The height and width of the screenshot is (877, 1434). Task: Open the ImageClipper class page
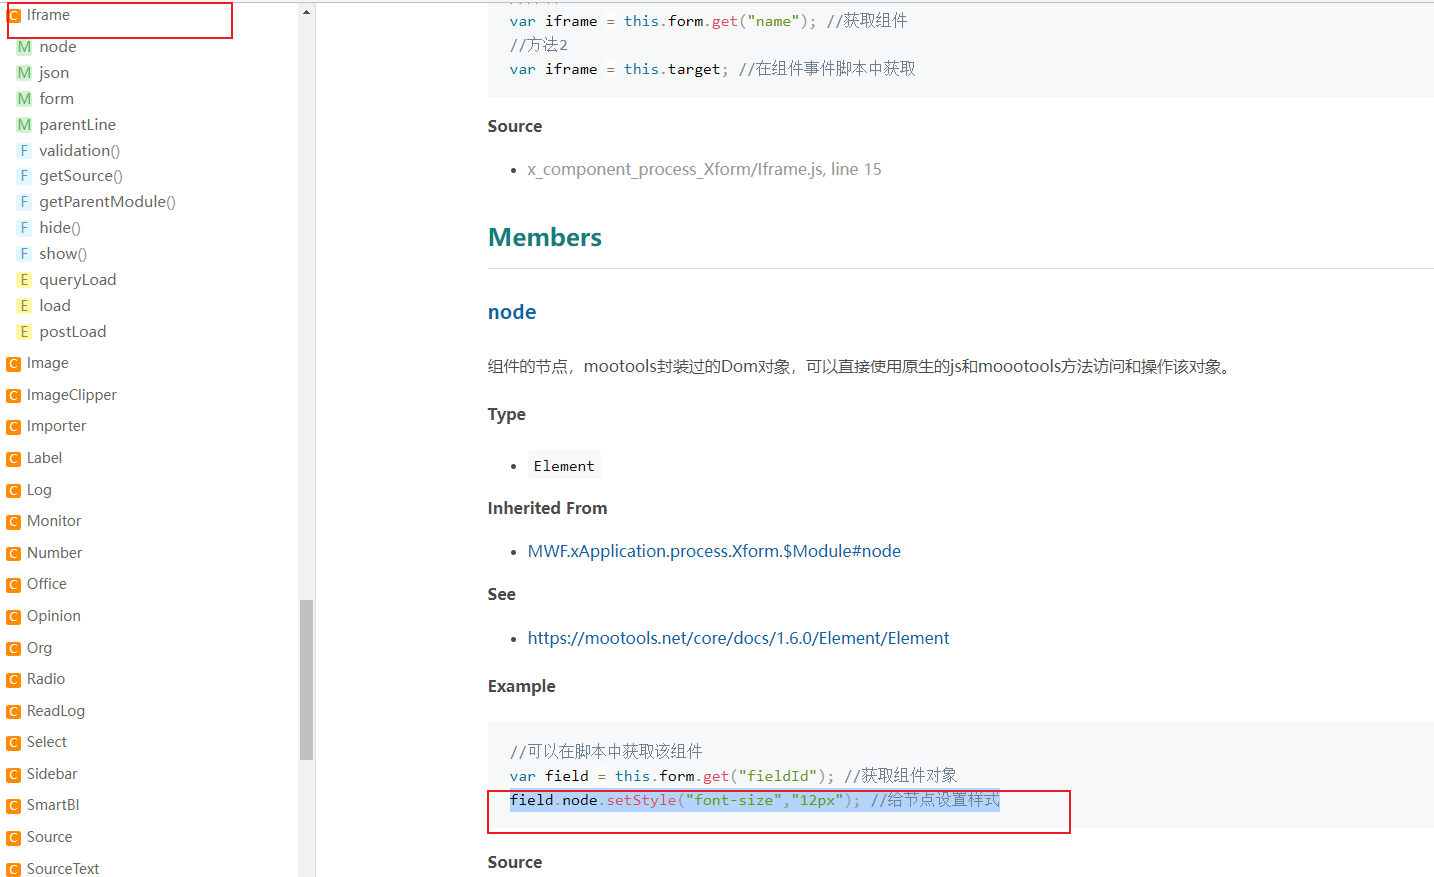click(x=72, y=395)
